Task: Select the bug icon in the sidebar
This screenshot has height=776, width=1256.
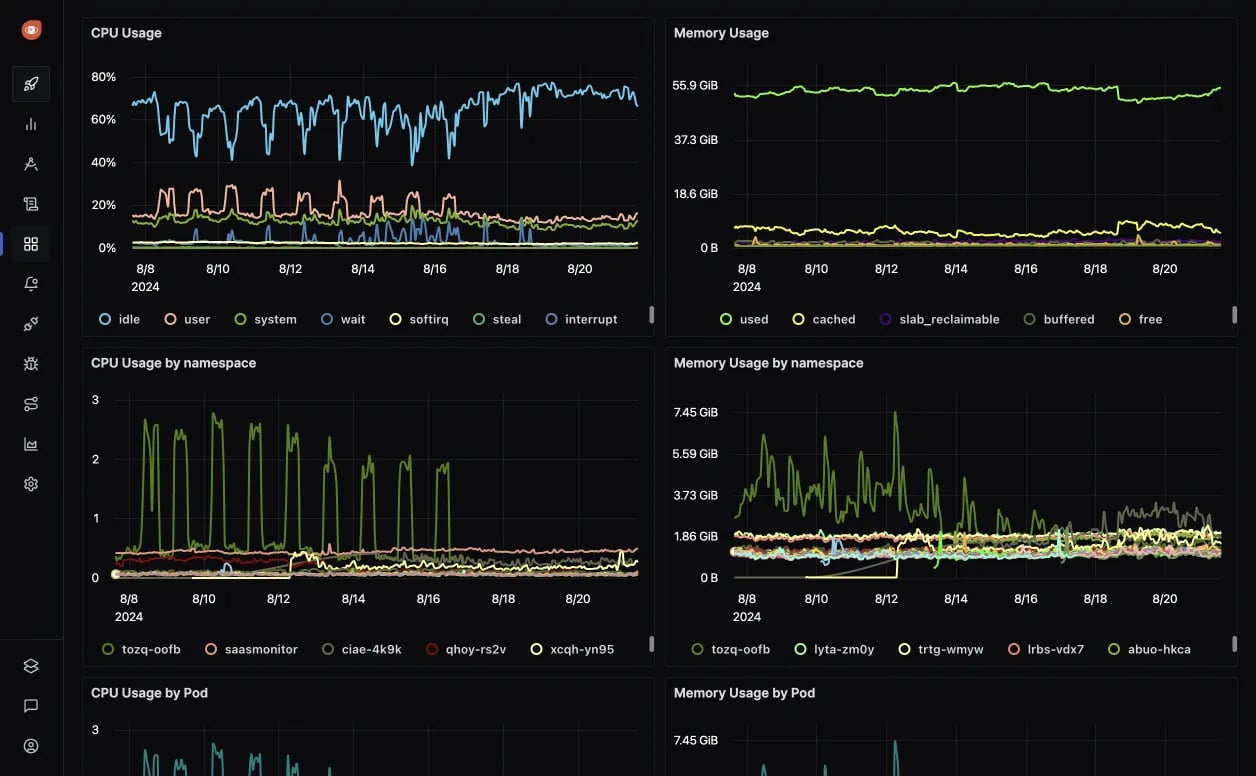Action: 30,363
